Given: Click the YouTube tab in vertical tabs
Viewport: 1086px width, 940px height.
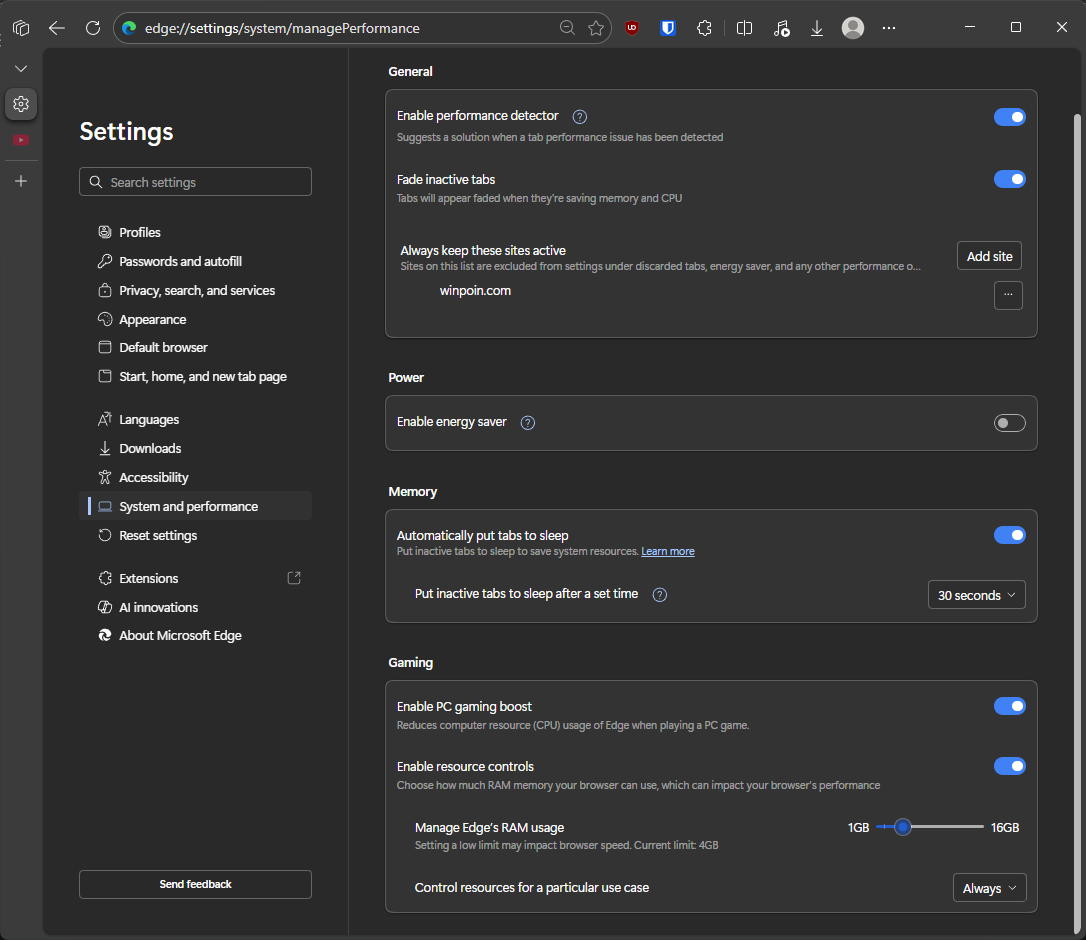Looking at the screenshot, I should [21, 140].
